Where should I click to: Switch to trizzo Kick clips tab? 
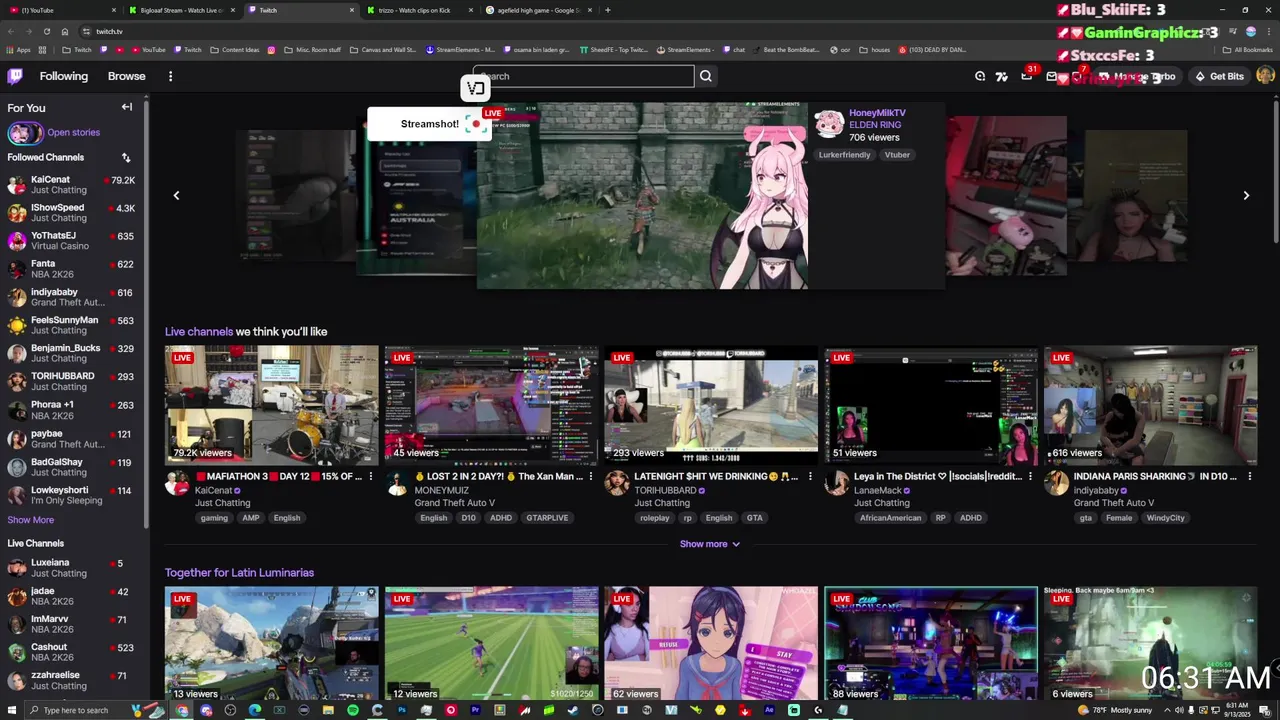pyautogui.click(x=419, y=10)
